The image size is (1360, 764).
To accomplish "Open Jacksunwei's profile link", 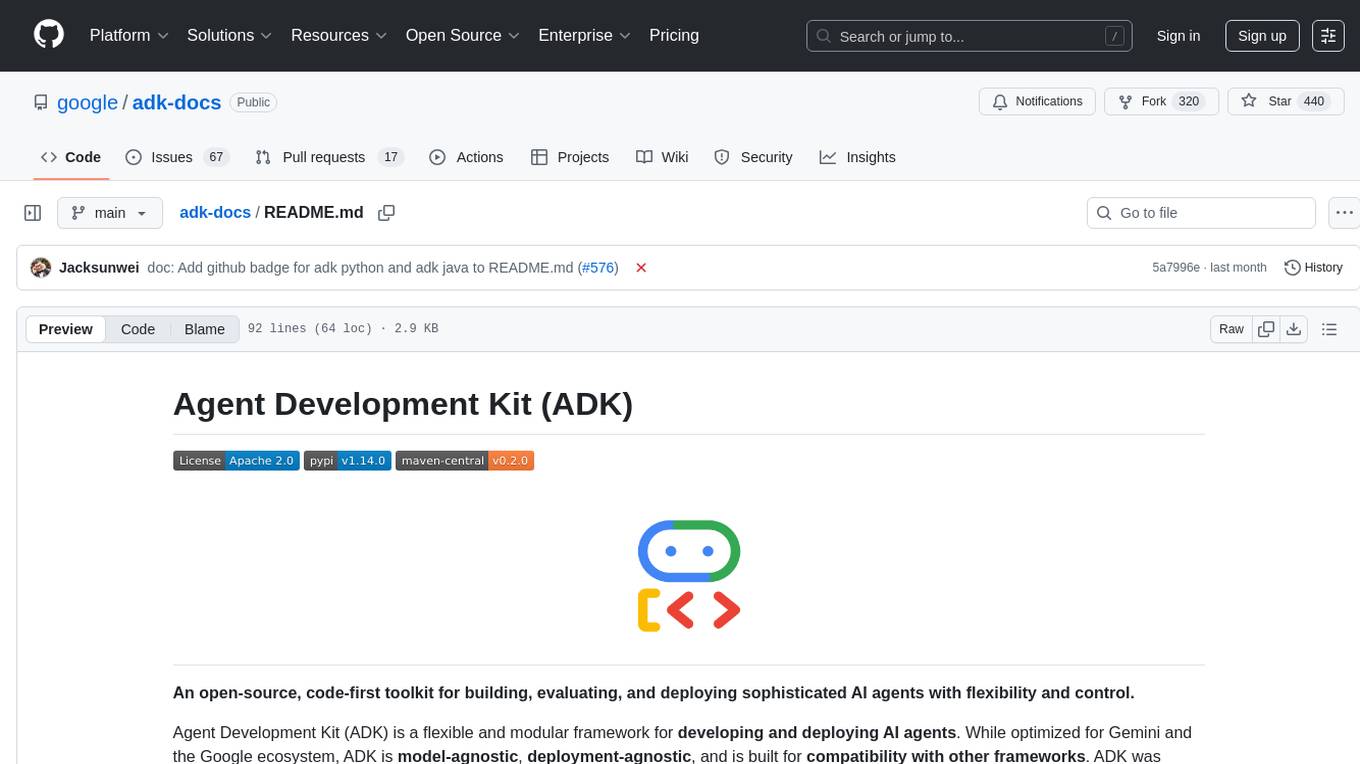I will 99,268.
